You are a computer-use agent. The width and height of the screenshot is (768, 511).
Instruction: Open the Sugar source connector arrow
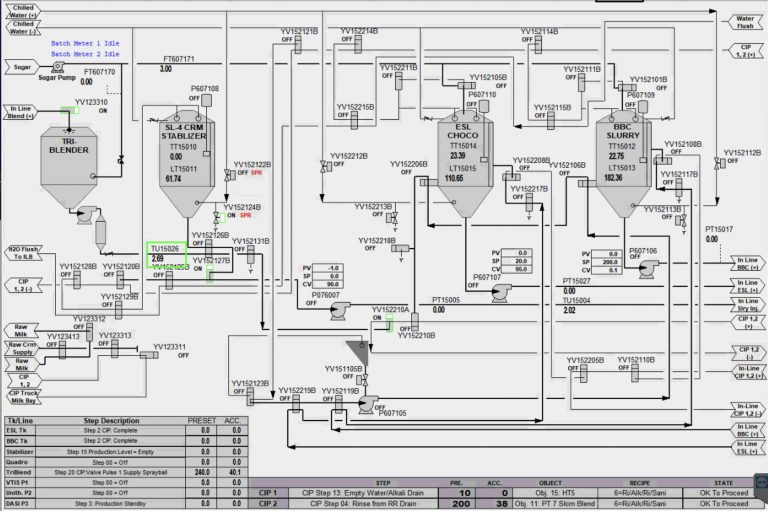pyautogui.click(x=22, y=67)
